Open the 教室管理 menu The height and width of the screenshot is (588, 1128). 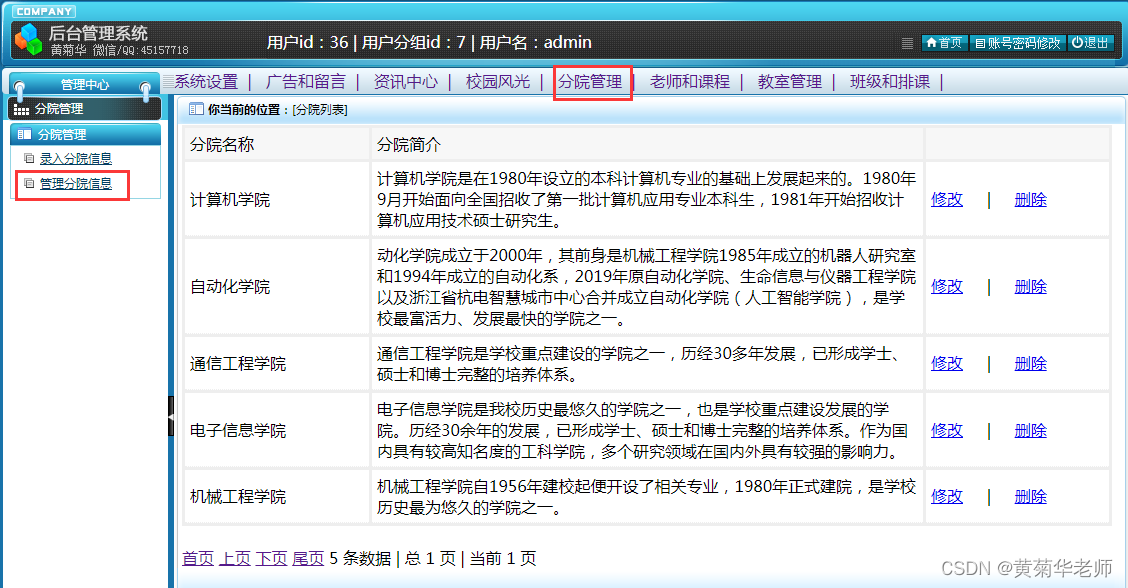coord(790,82)
